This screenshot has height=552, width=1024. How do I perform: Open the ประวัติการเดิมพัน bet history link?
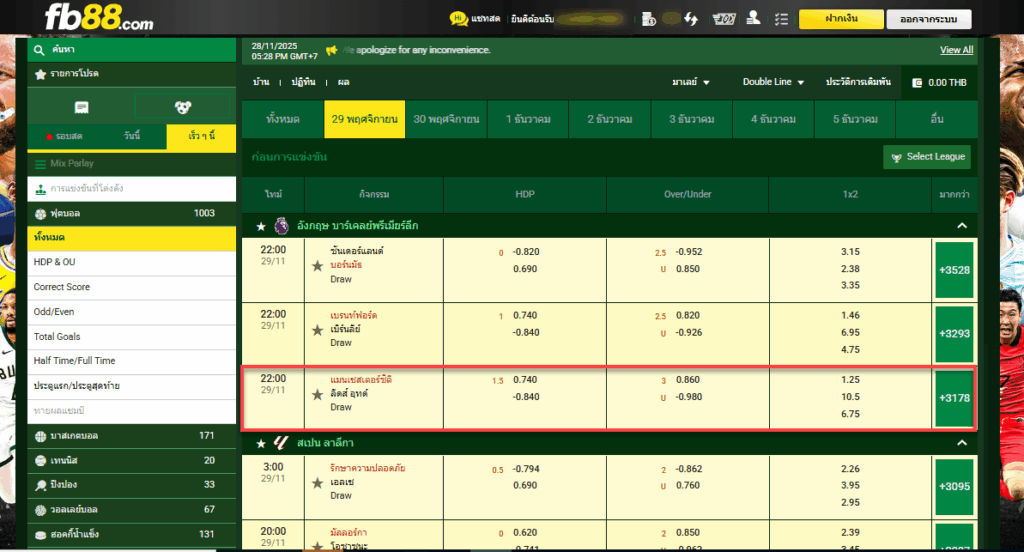pos(858,82)
